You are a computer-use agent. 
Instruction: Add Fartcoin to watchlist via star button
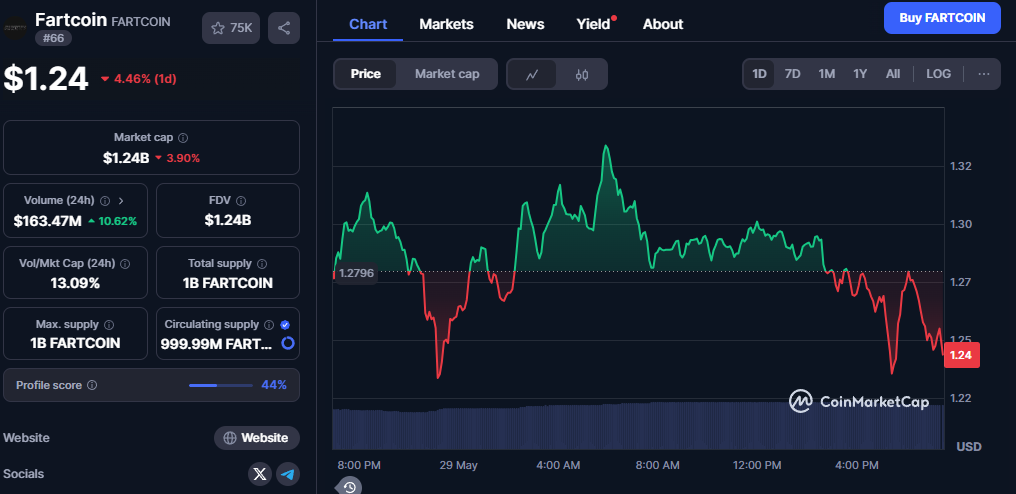pyautogui.click(x=231, y=28)
